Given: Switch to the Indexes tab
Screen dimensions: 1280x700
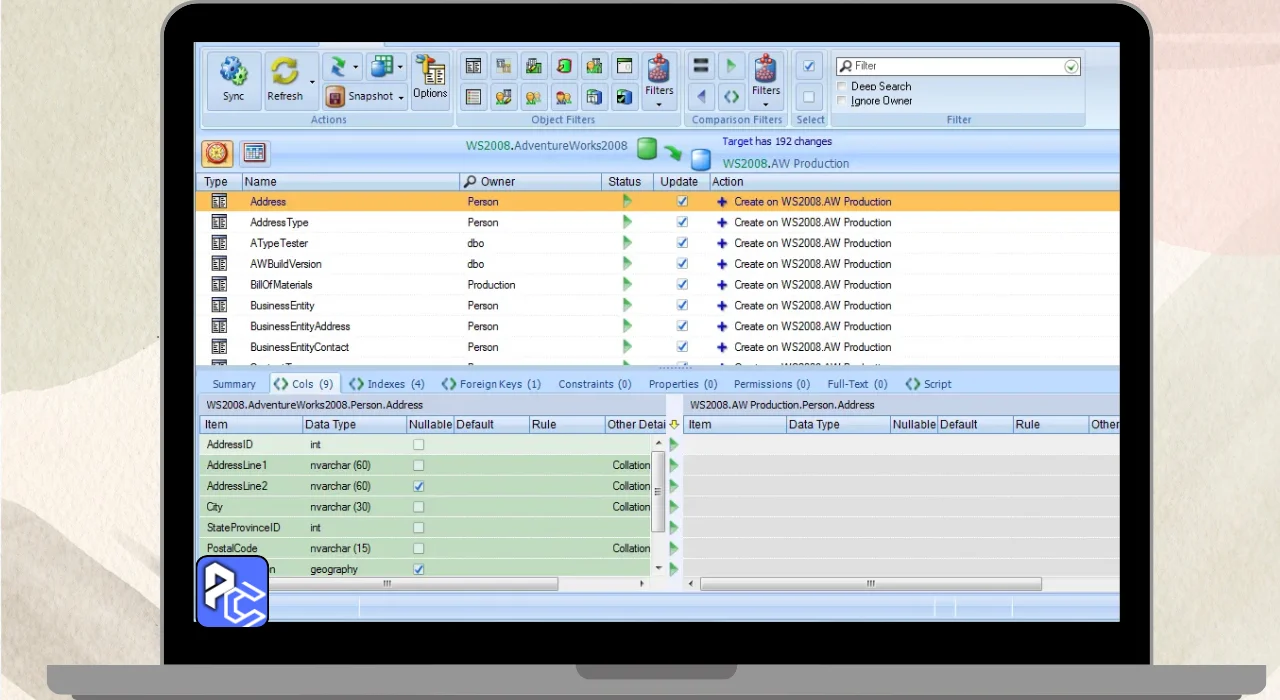Looking at the screenshot, I should 386,384.
